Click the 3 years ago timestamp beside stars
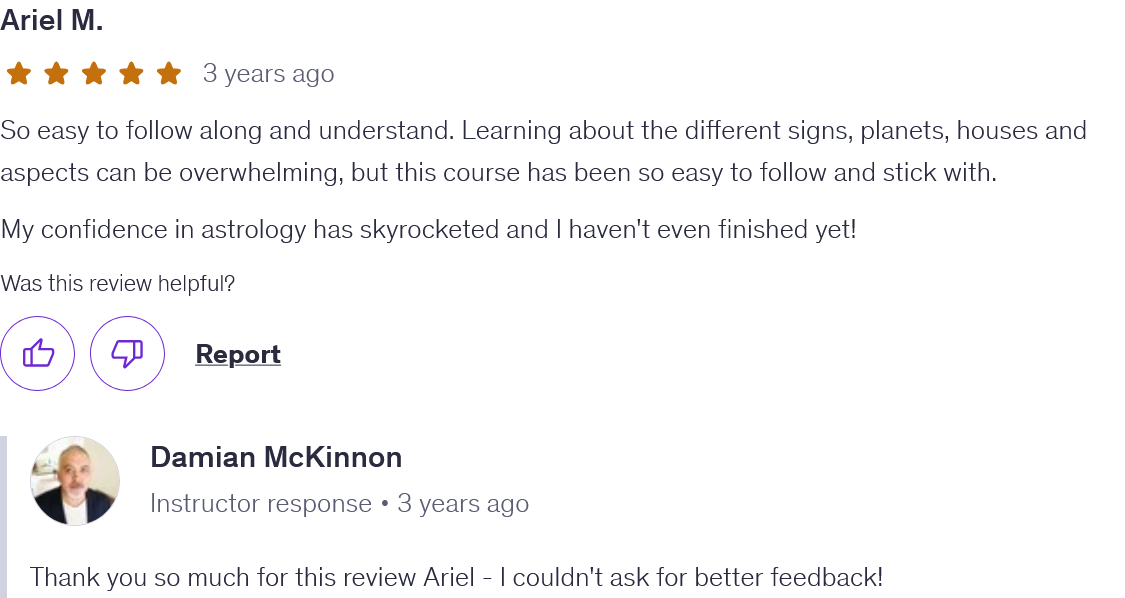 (x=268, y=73)
